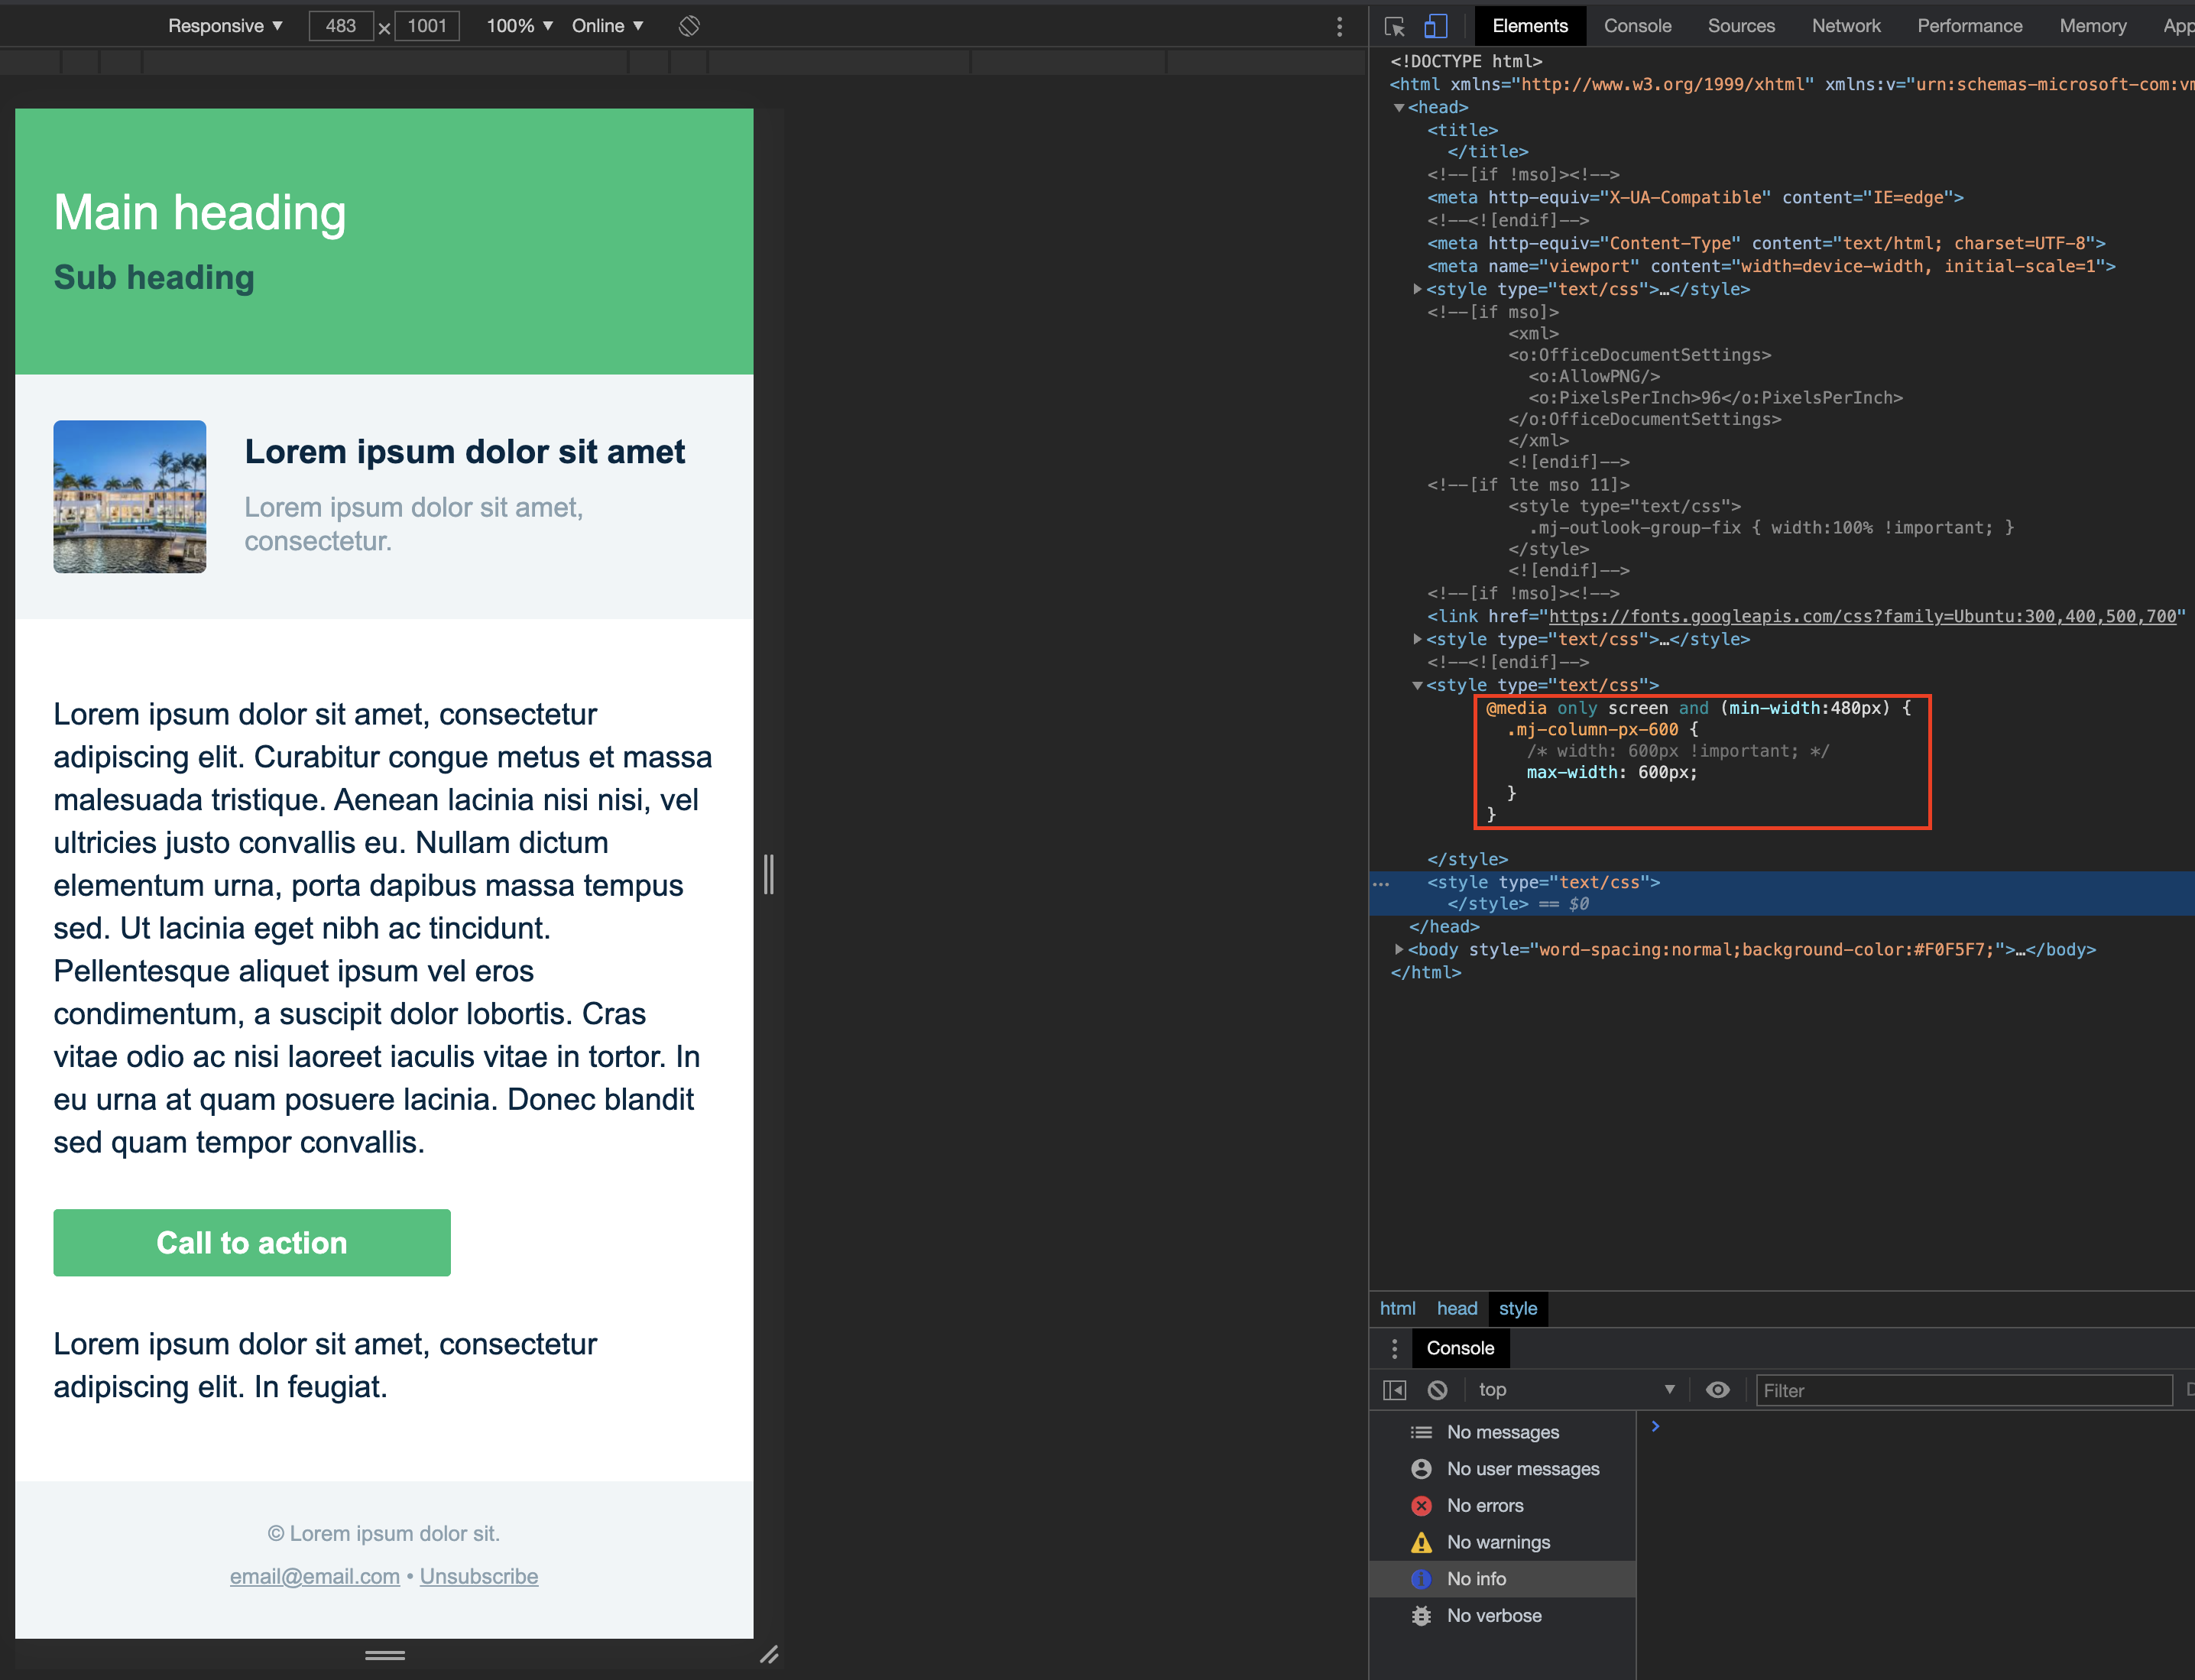
Task: Select the inspect element cursor tool
Action: [1395, 27]
